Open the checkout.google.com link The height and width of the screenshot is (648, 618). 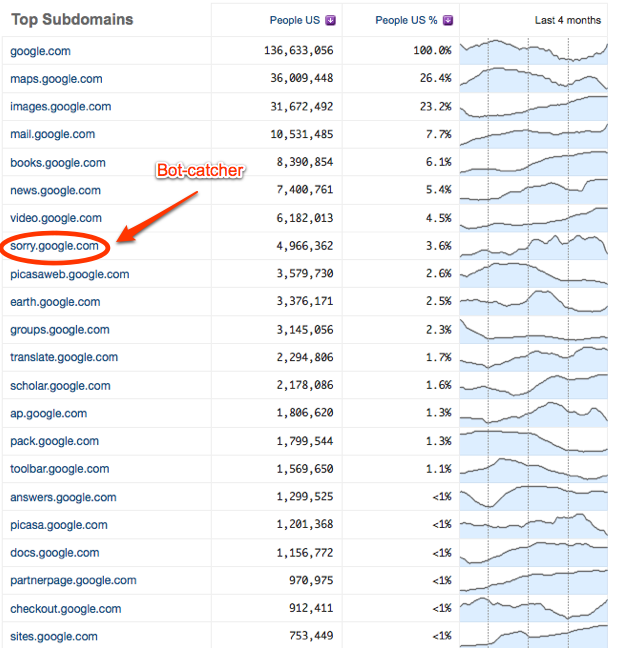pyautogui.click(x=65, y=608)
